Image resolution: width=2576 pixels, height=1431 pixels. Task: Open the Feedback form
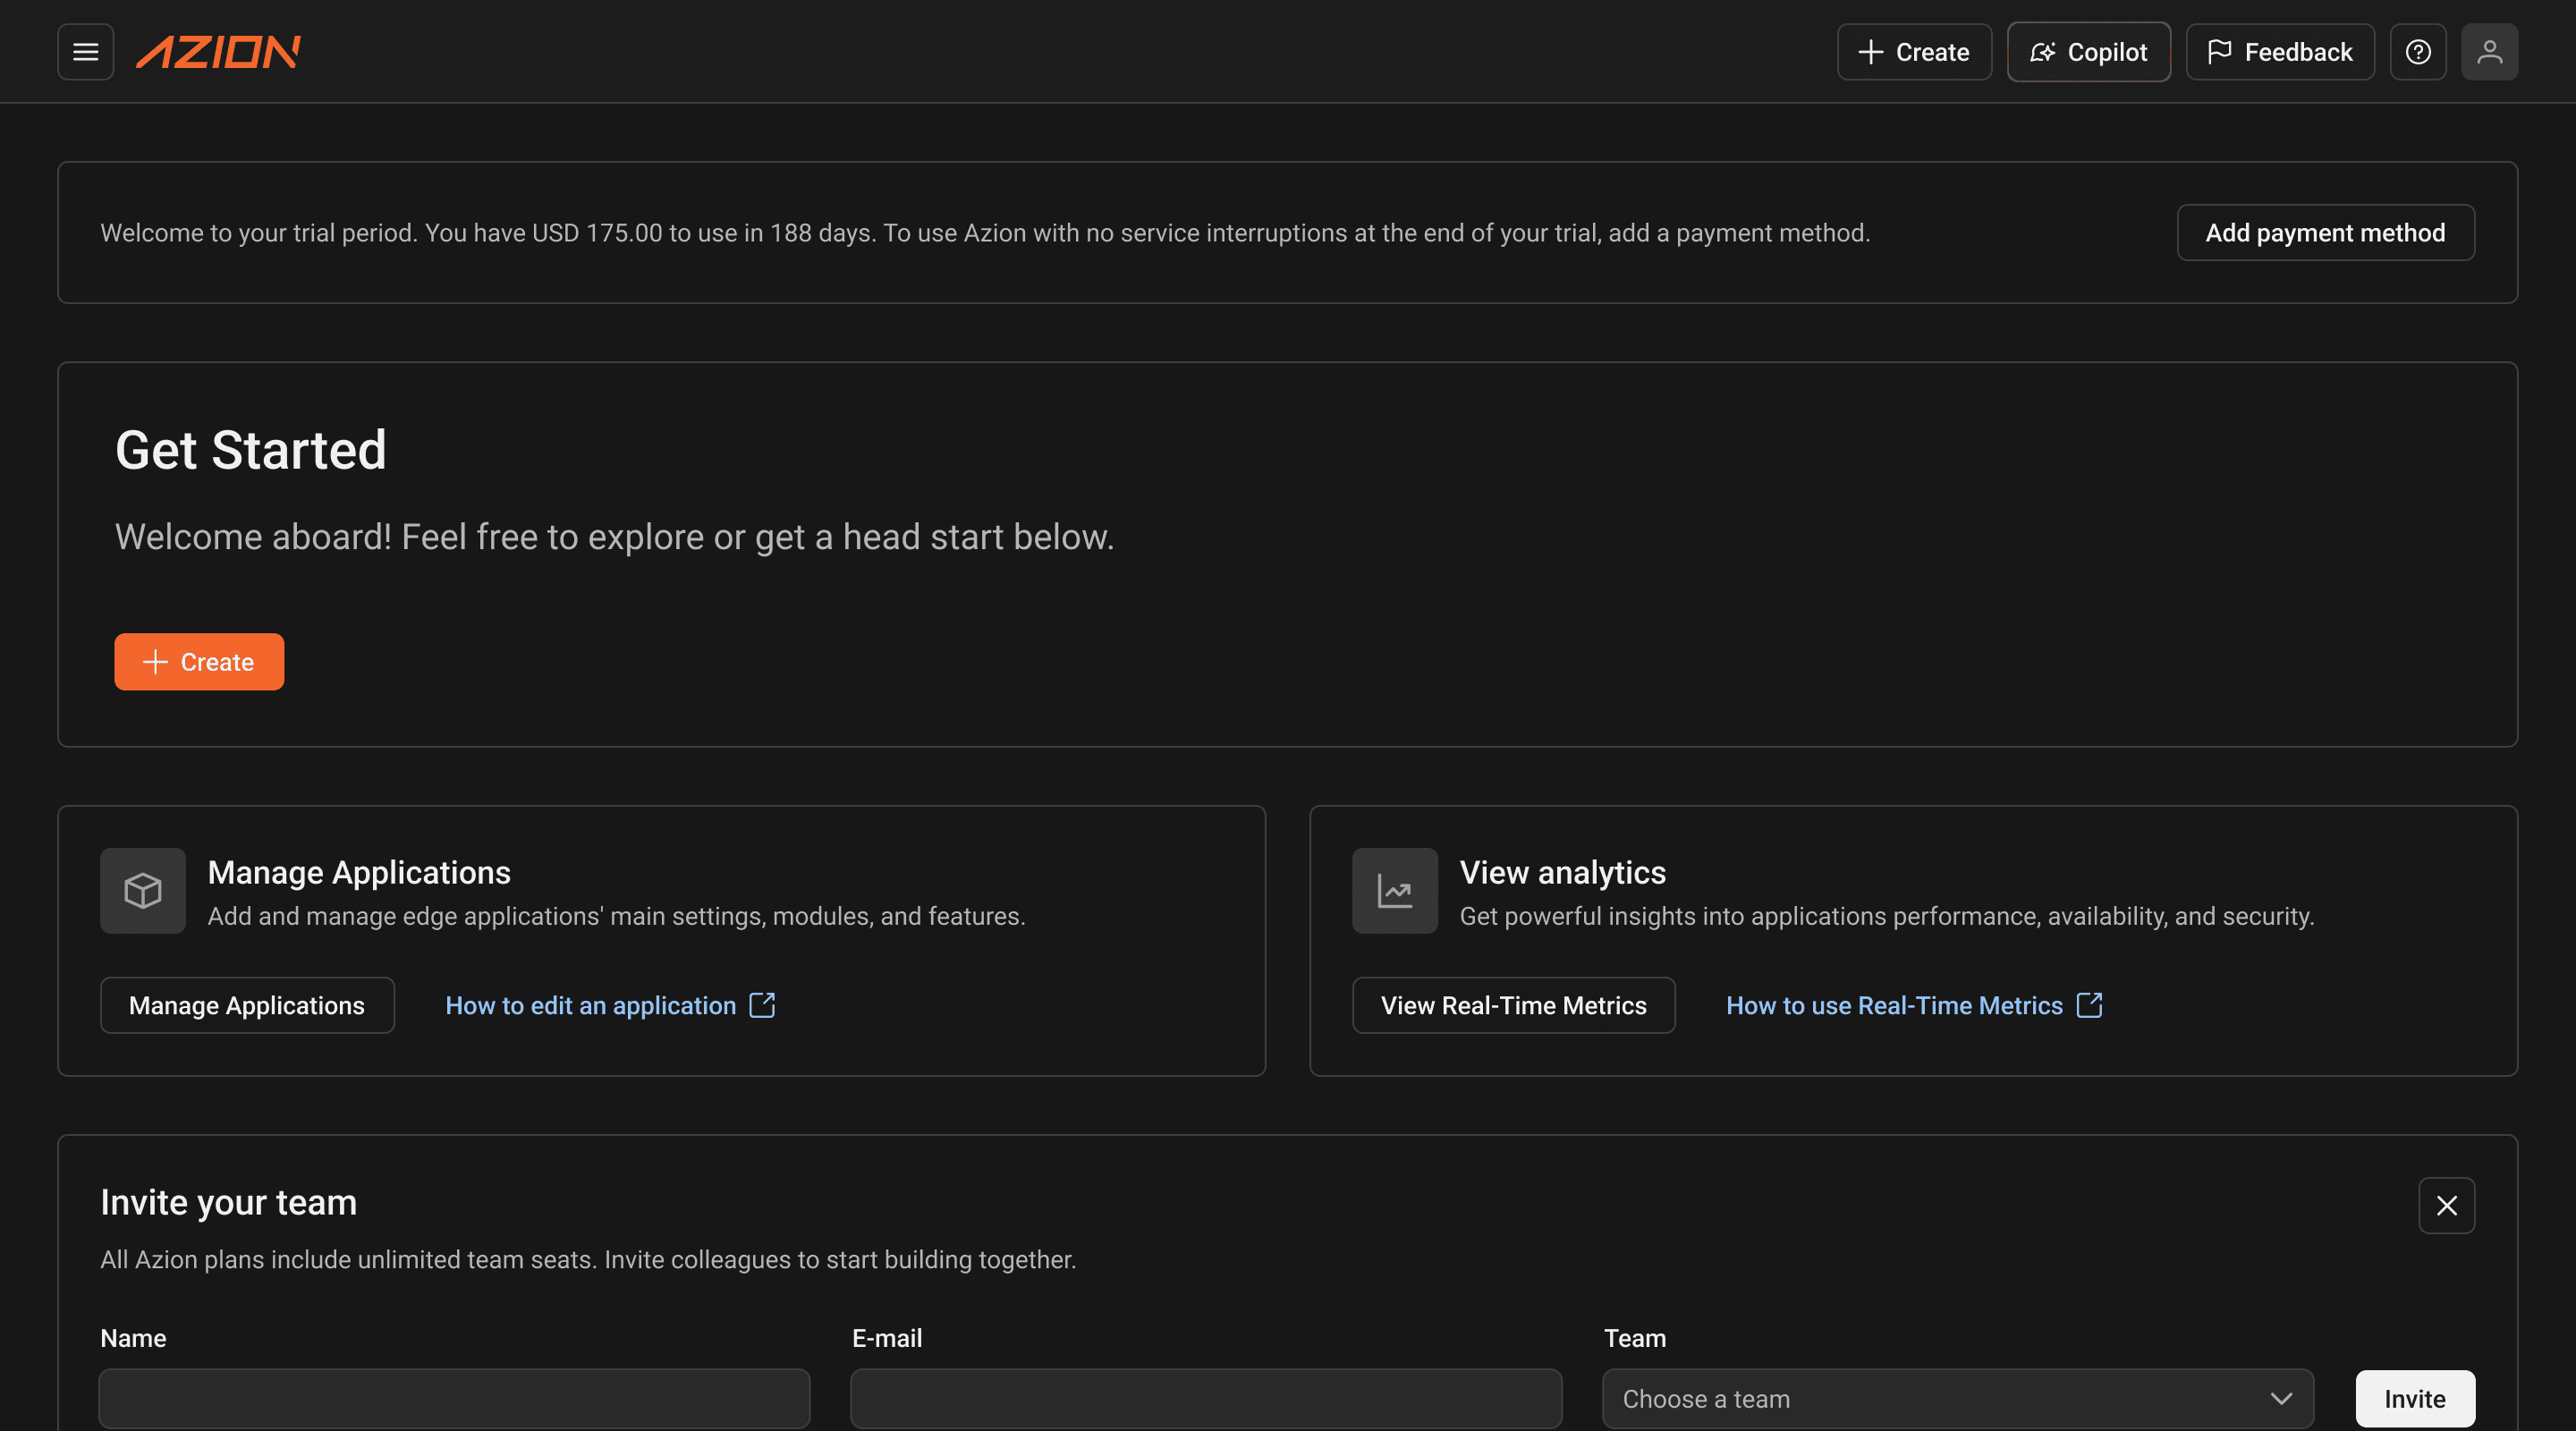(x=2280, y=52)
